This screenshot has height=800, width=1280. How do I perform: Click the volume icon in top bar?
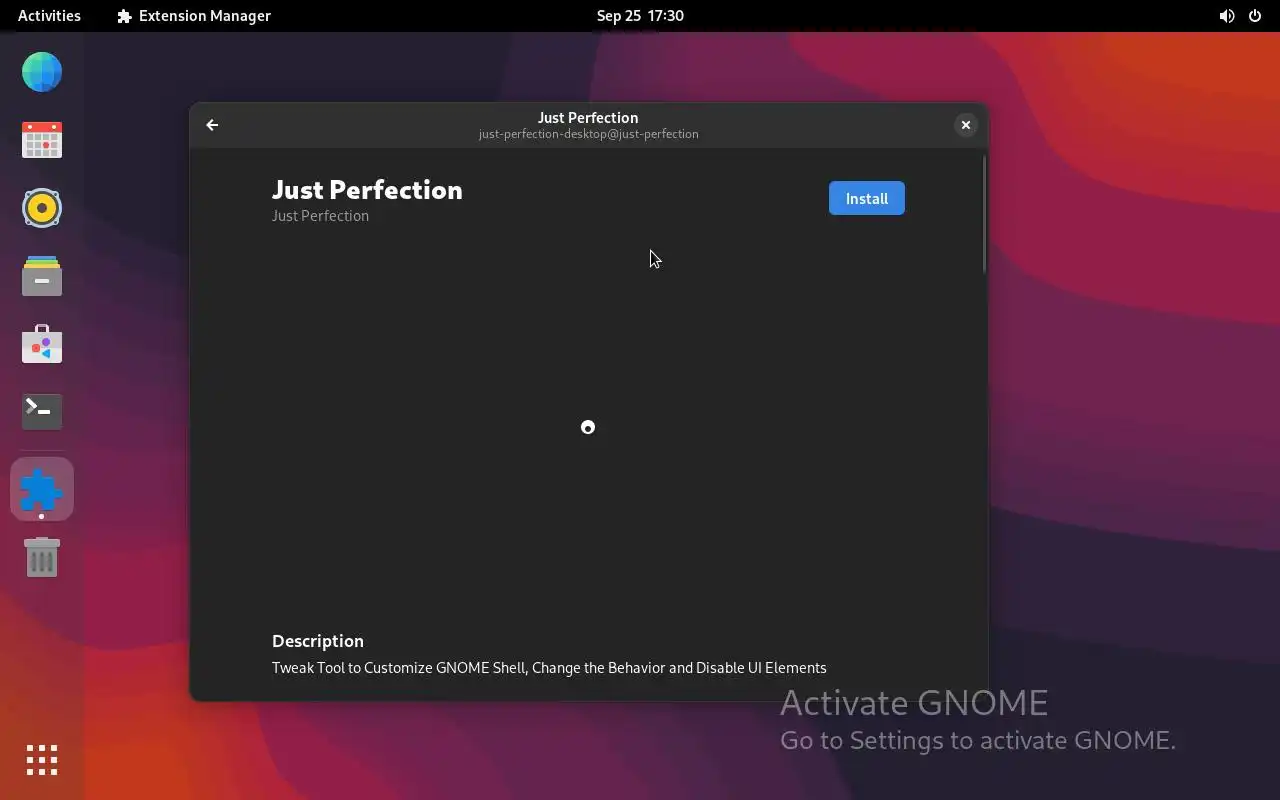click(x=1226, y=16)
